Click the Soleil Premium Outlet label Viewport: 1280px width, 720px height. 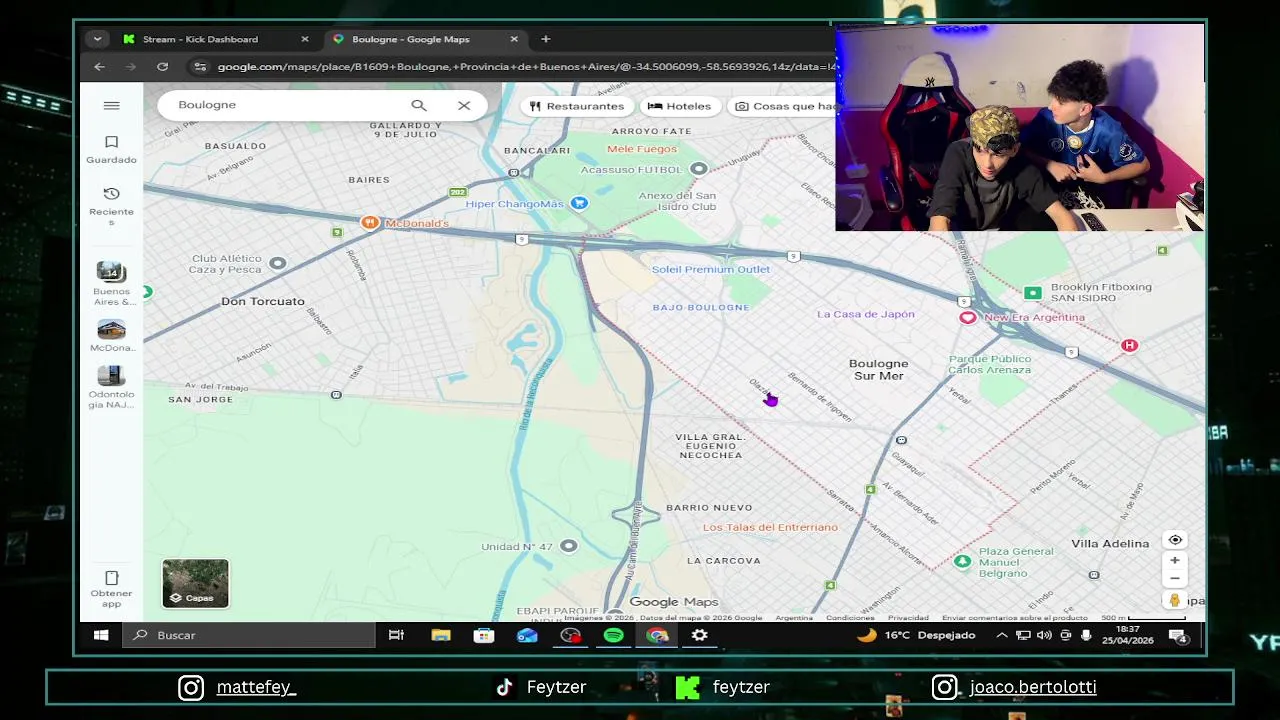(710, 269)
